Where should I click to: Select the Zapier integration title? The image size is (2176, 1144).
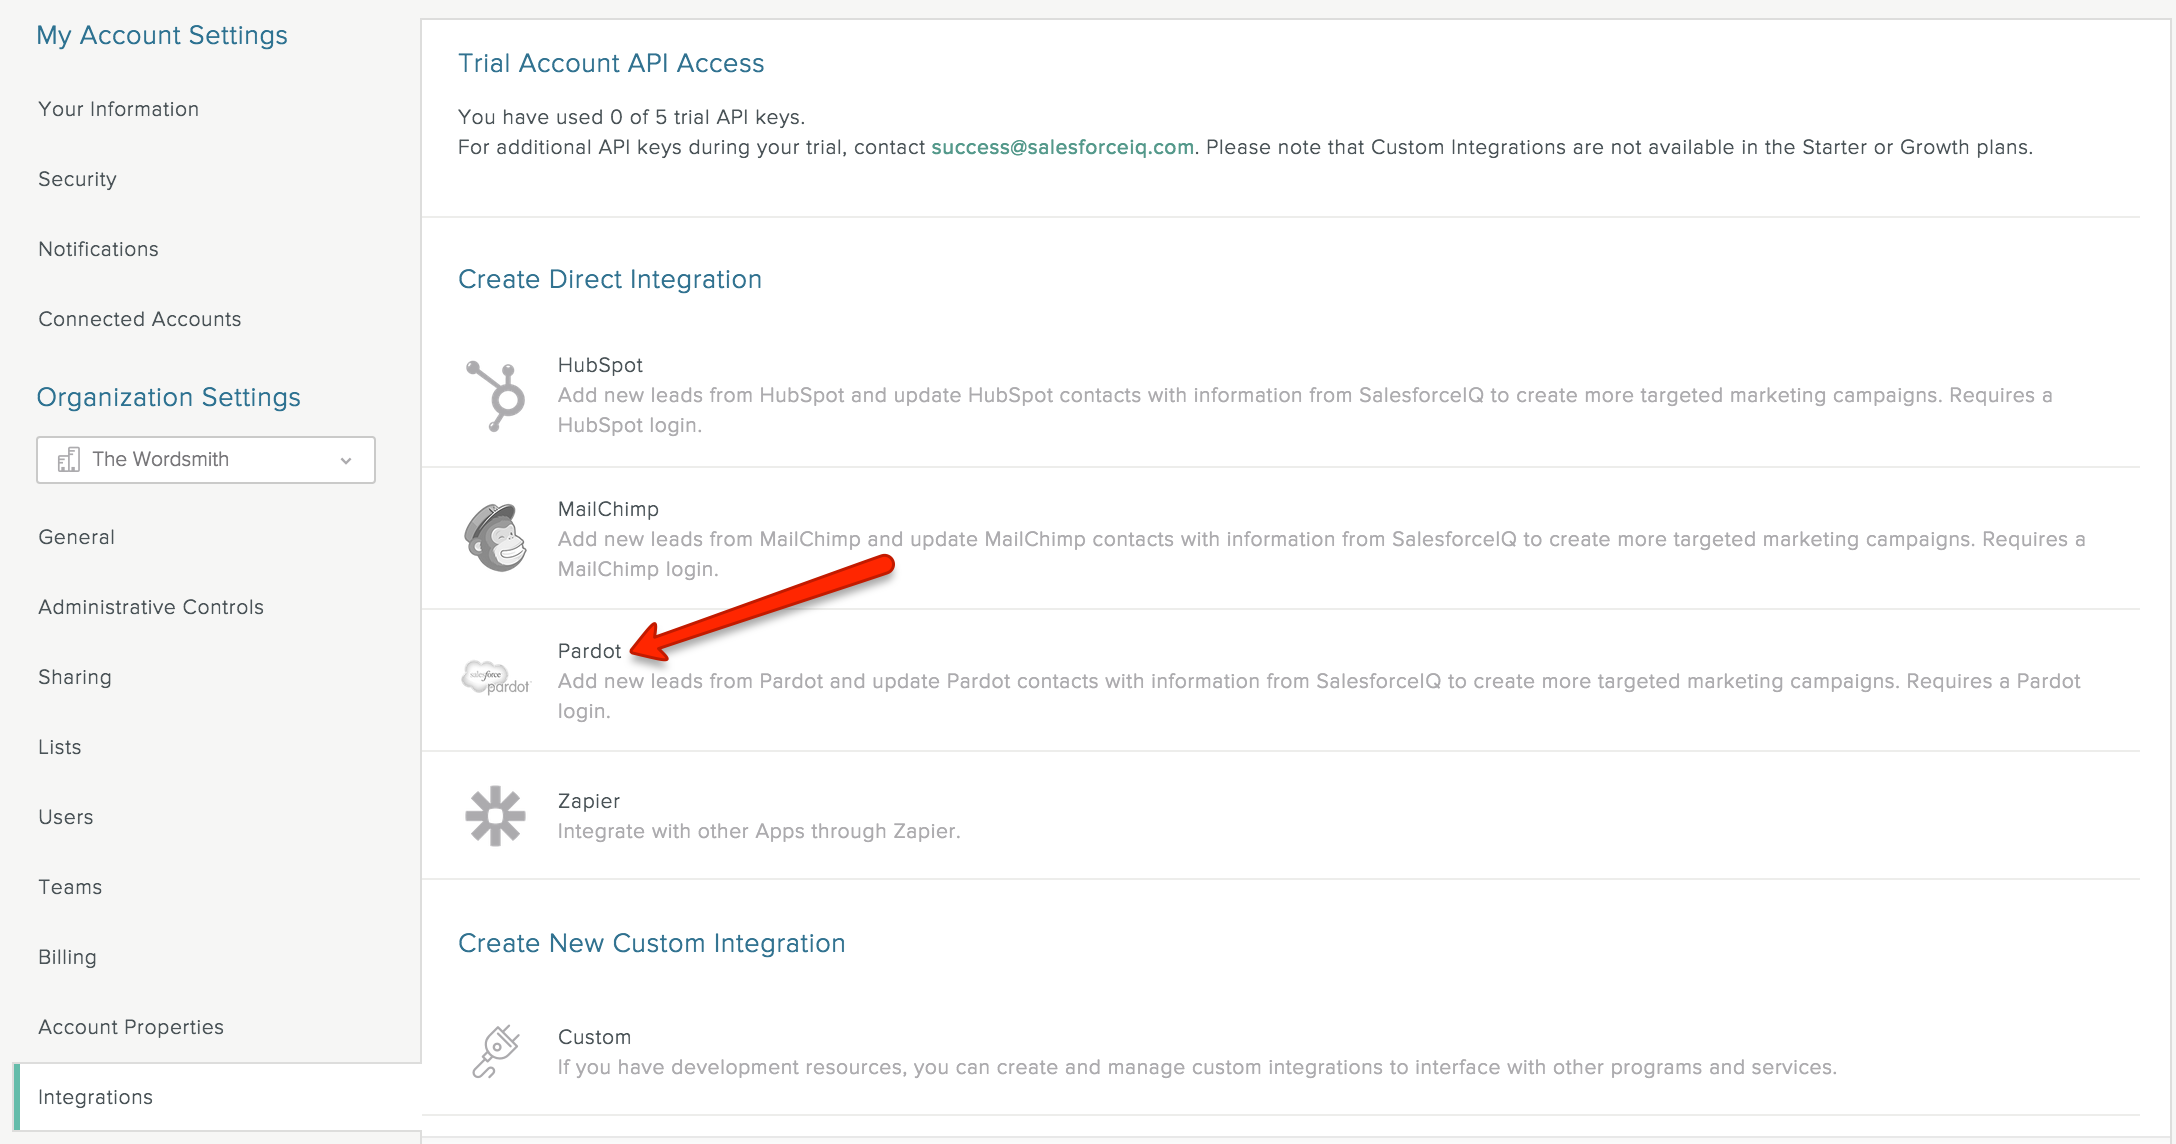[589, 801]
